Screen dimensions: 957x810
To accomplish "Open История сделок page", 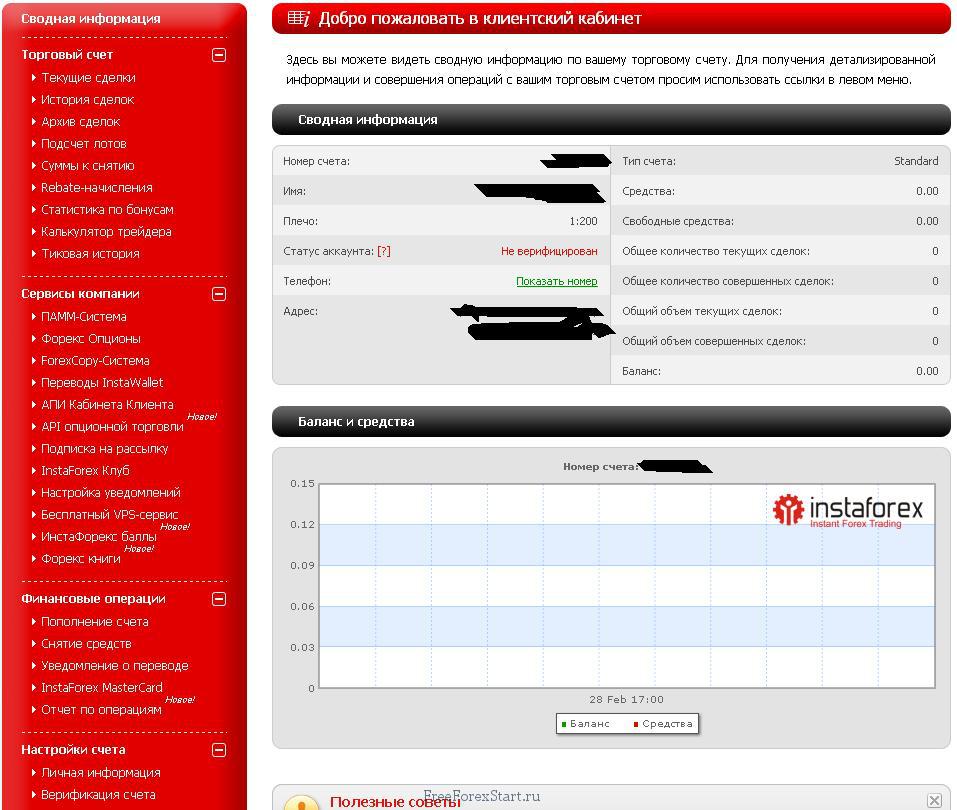I will pos(87,100).
